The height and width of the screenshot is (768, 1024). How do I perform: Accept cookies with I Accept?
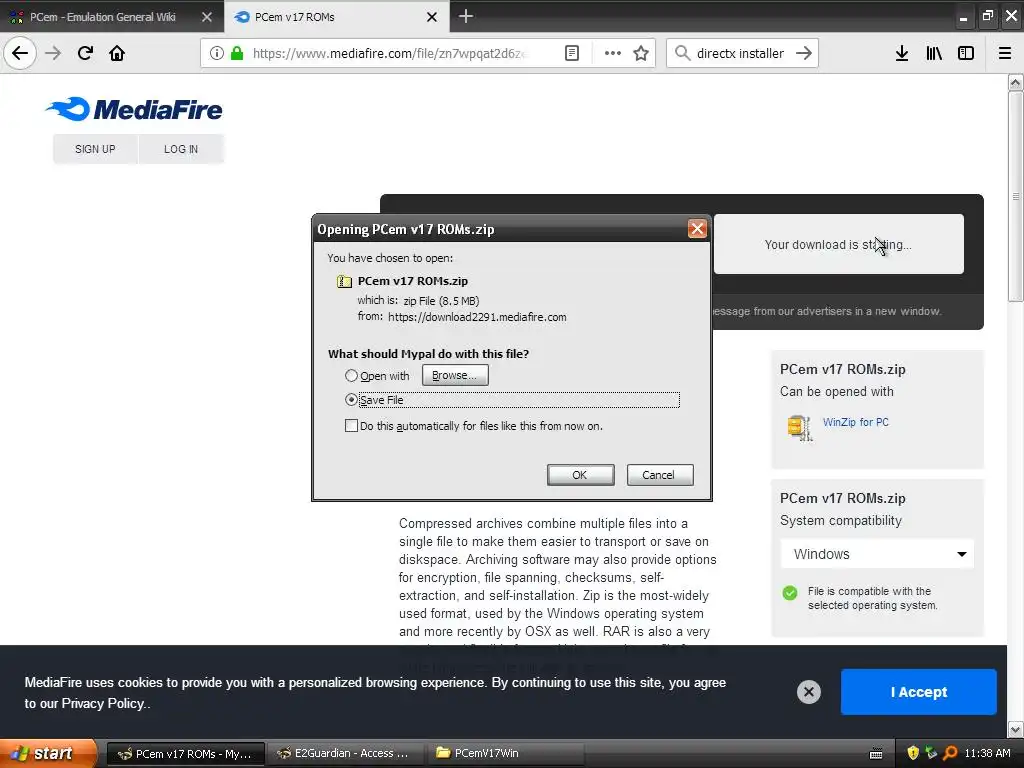coord(918,692)
